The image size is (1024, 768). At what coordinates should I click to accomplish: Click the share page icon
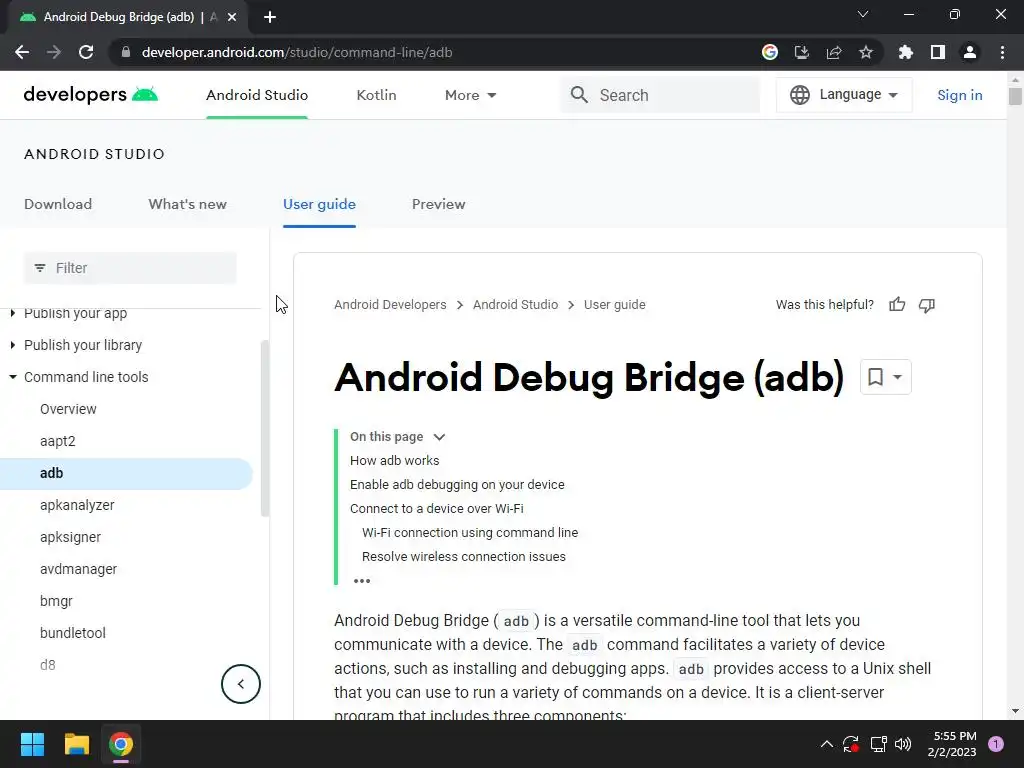coord(833,52)
